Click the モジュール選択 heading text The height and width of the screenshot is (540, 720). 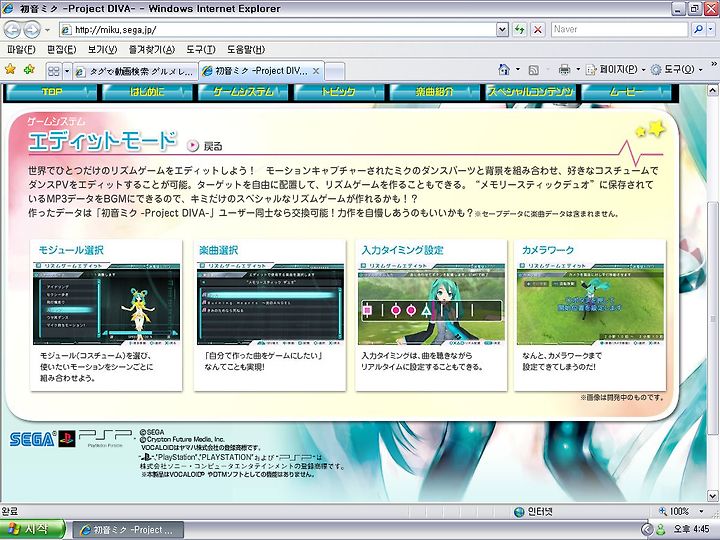point(71,250)
